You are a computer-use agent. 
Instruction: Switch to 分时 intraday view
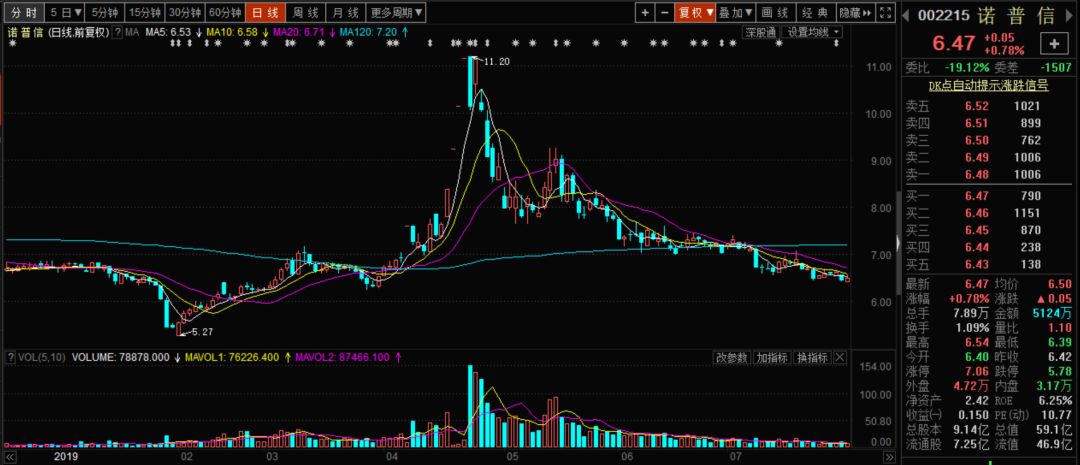(x=22, y=12)
